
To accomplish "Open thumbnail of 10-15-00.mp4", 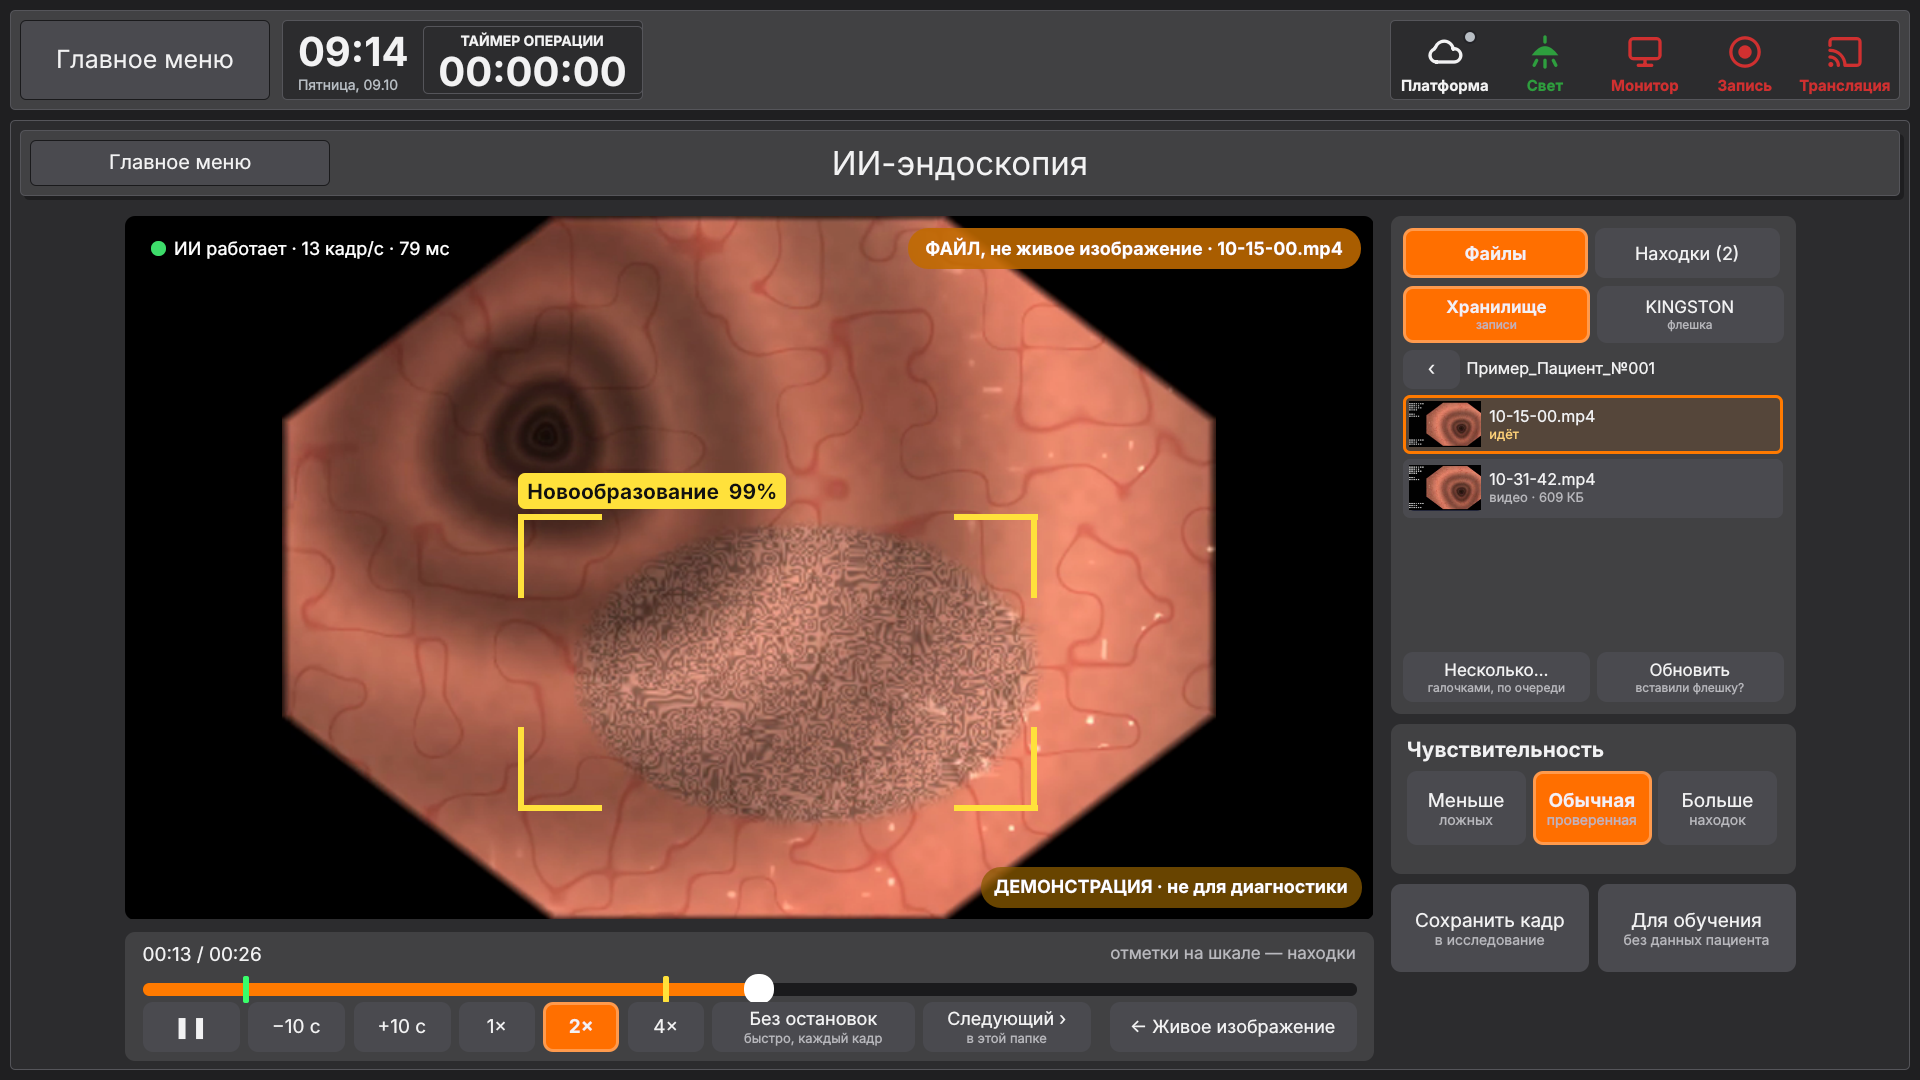I will [x=1444, y=425].
